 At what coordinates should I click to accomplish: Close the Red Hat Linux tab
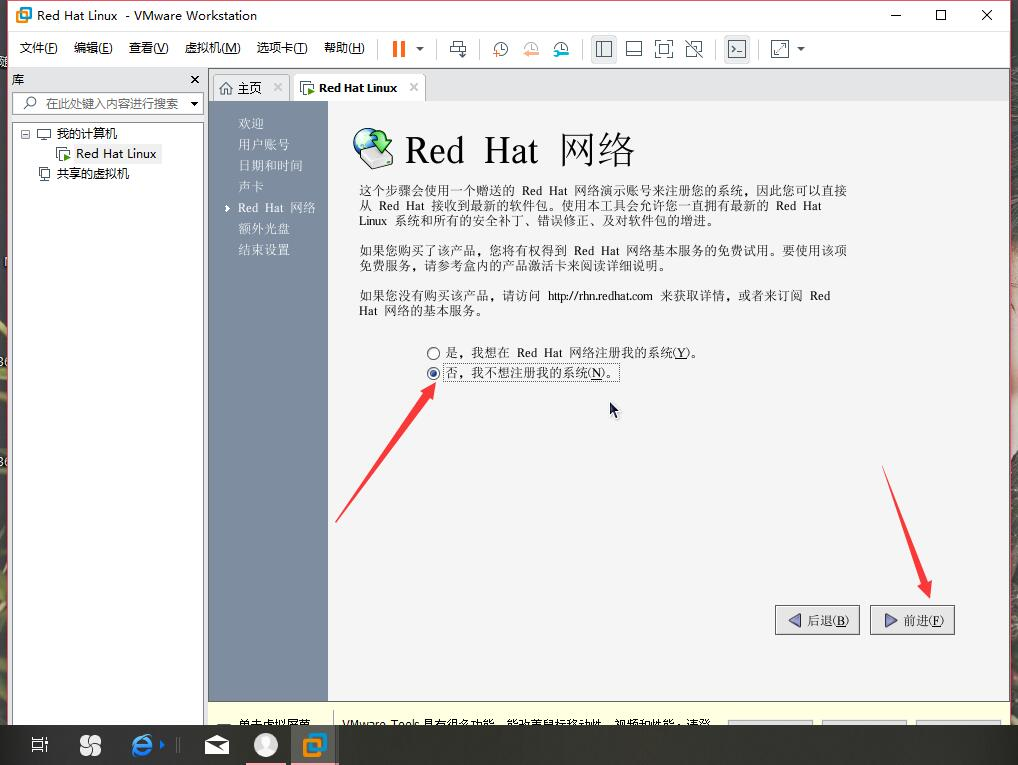pos(414,87)
